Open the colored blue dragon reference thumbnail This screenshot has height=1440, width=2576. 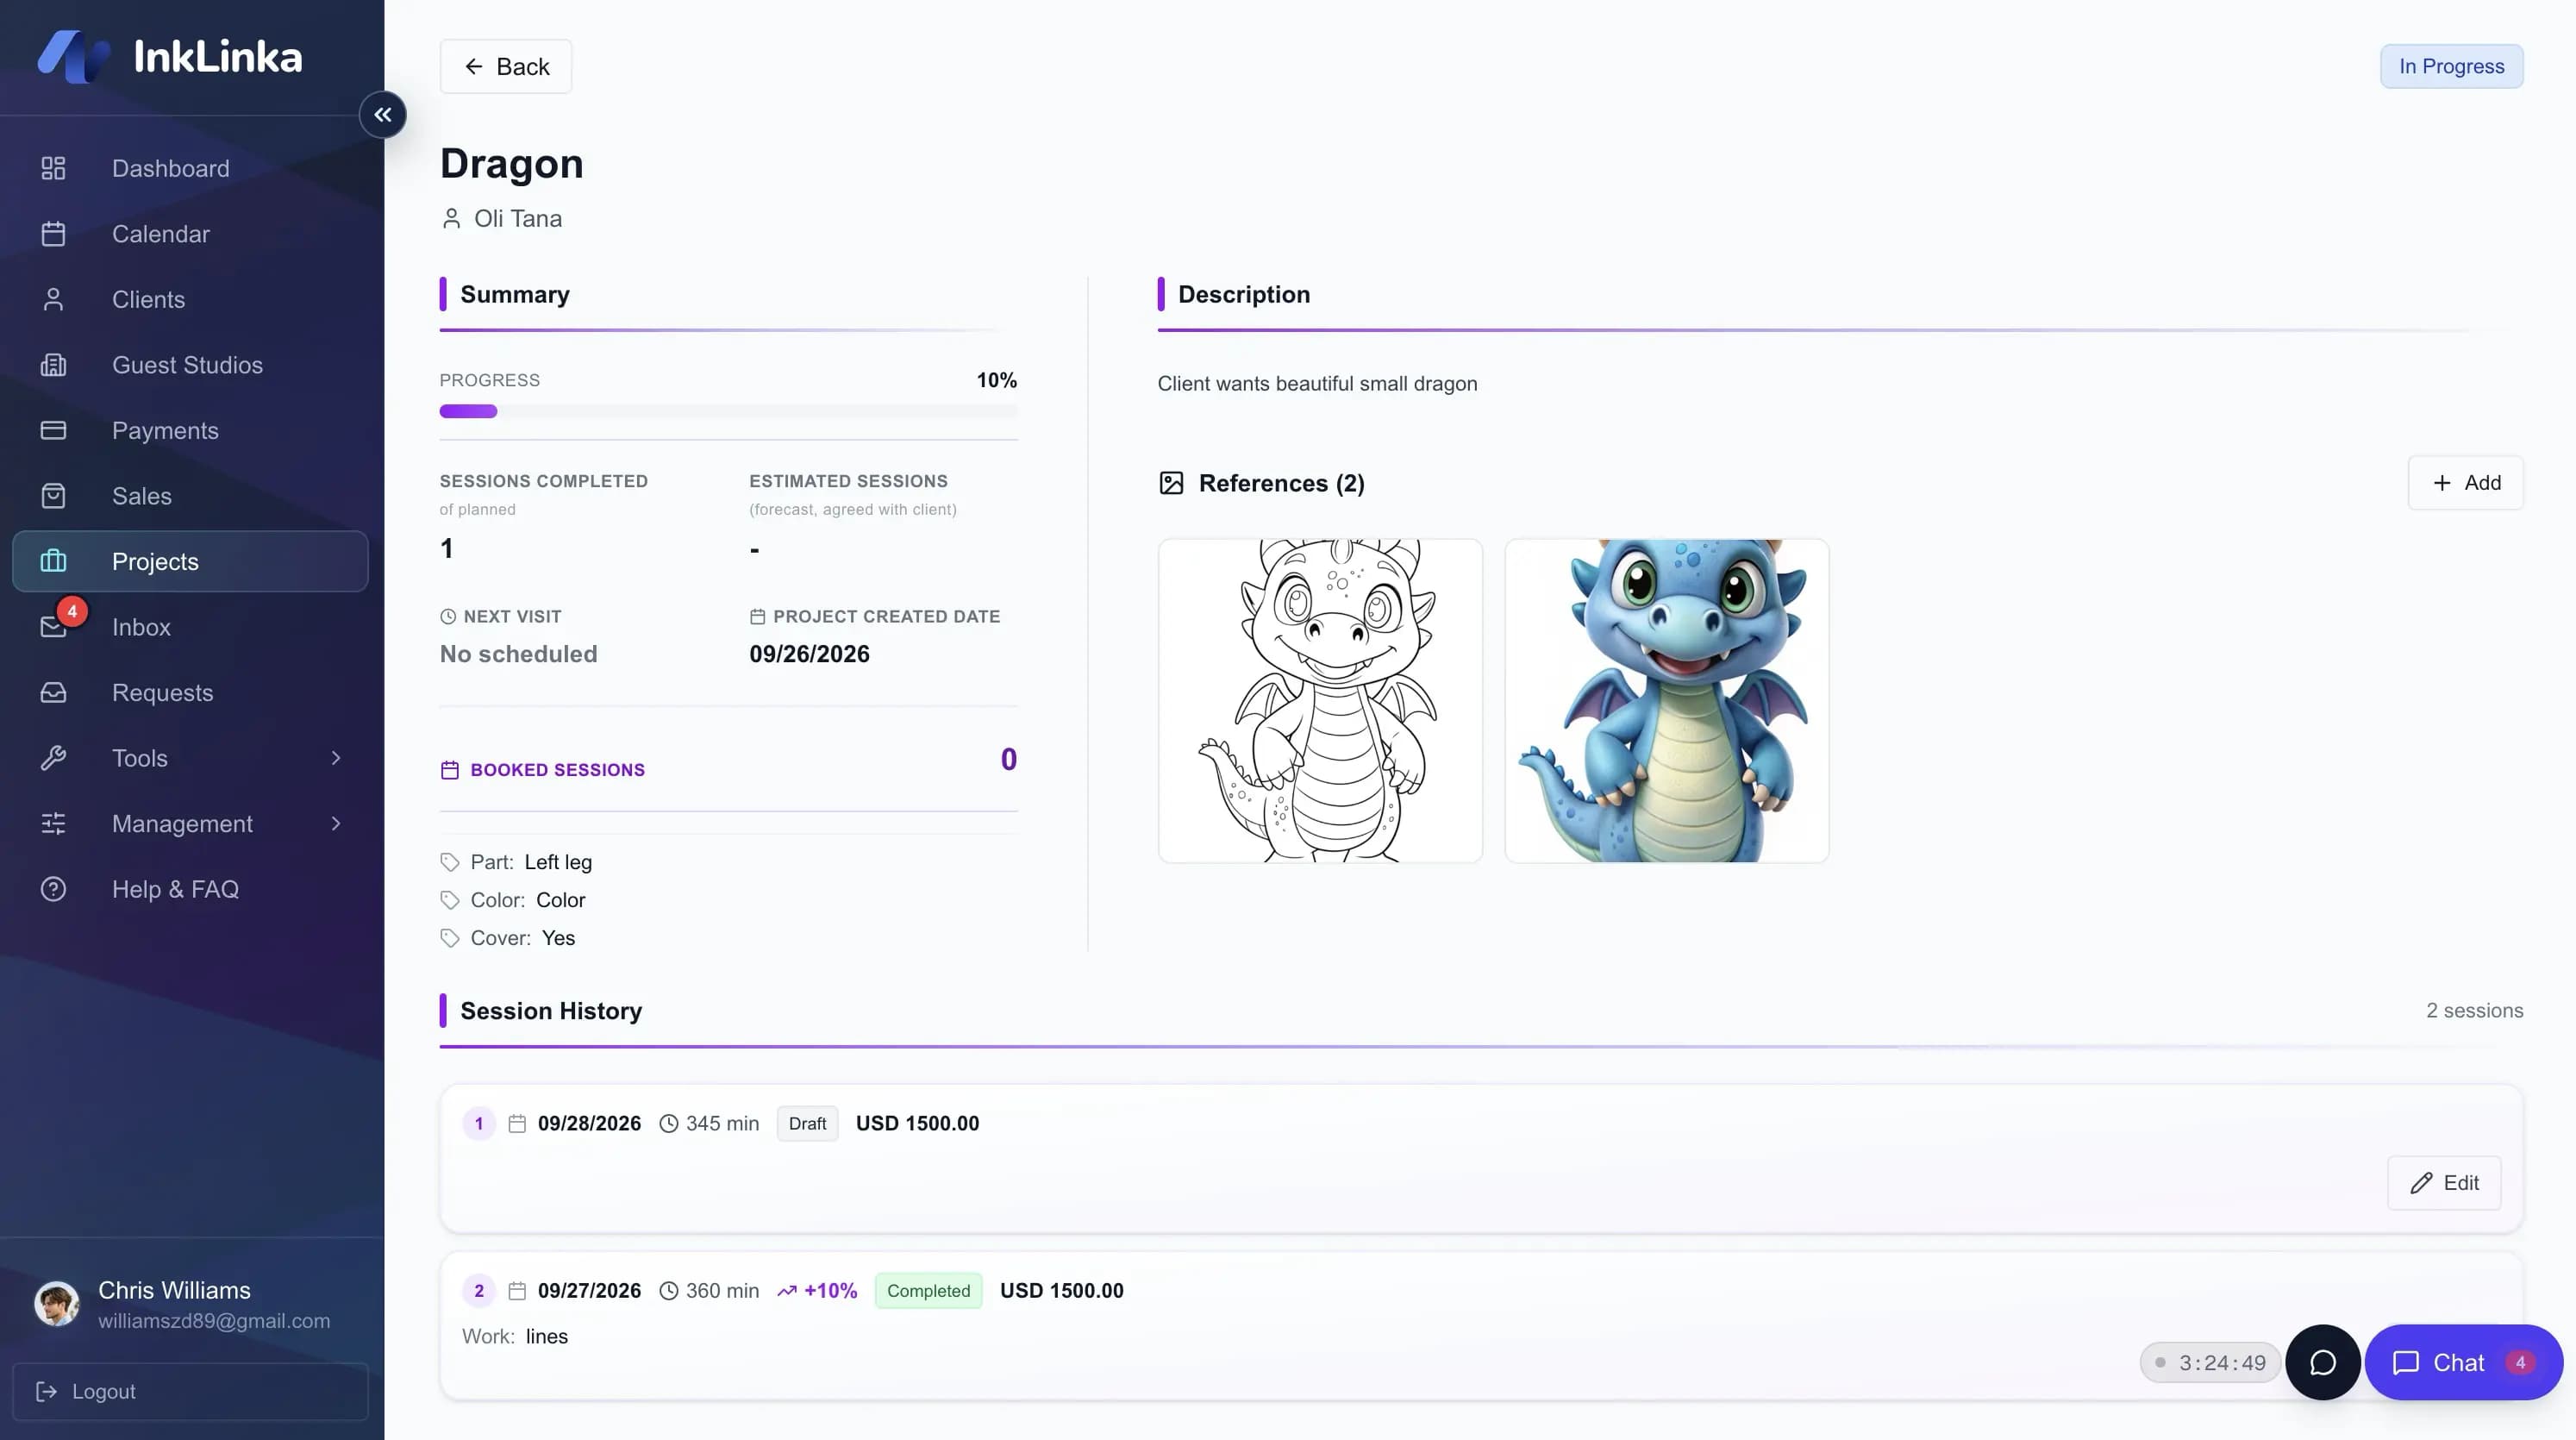click(x=1667, y=701)
